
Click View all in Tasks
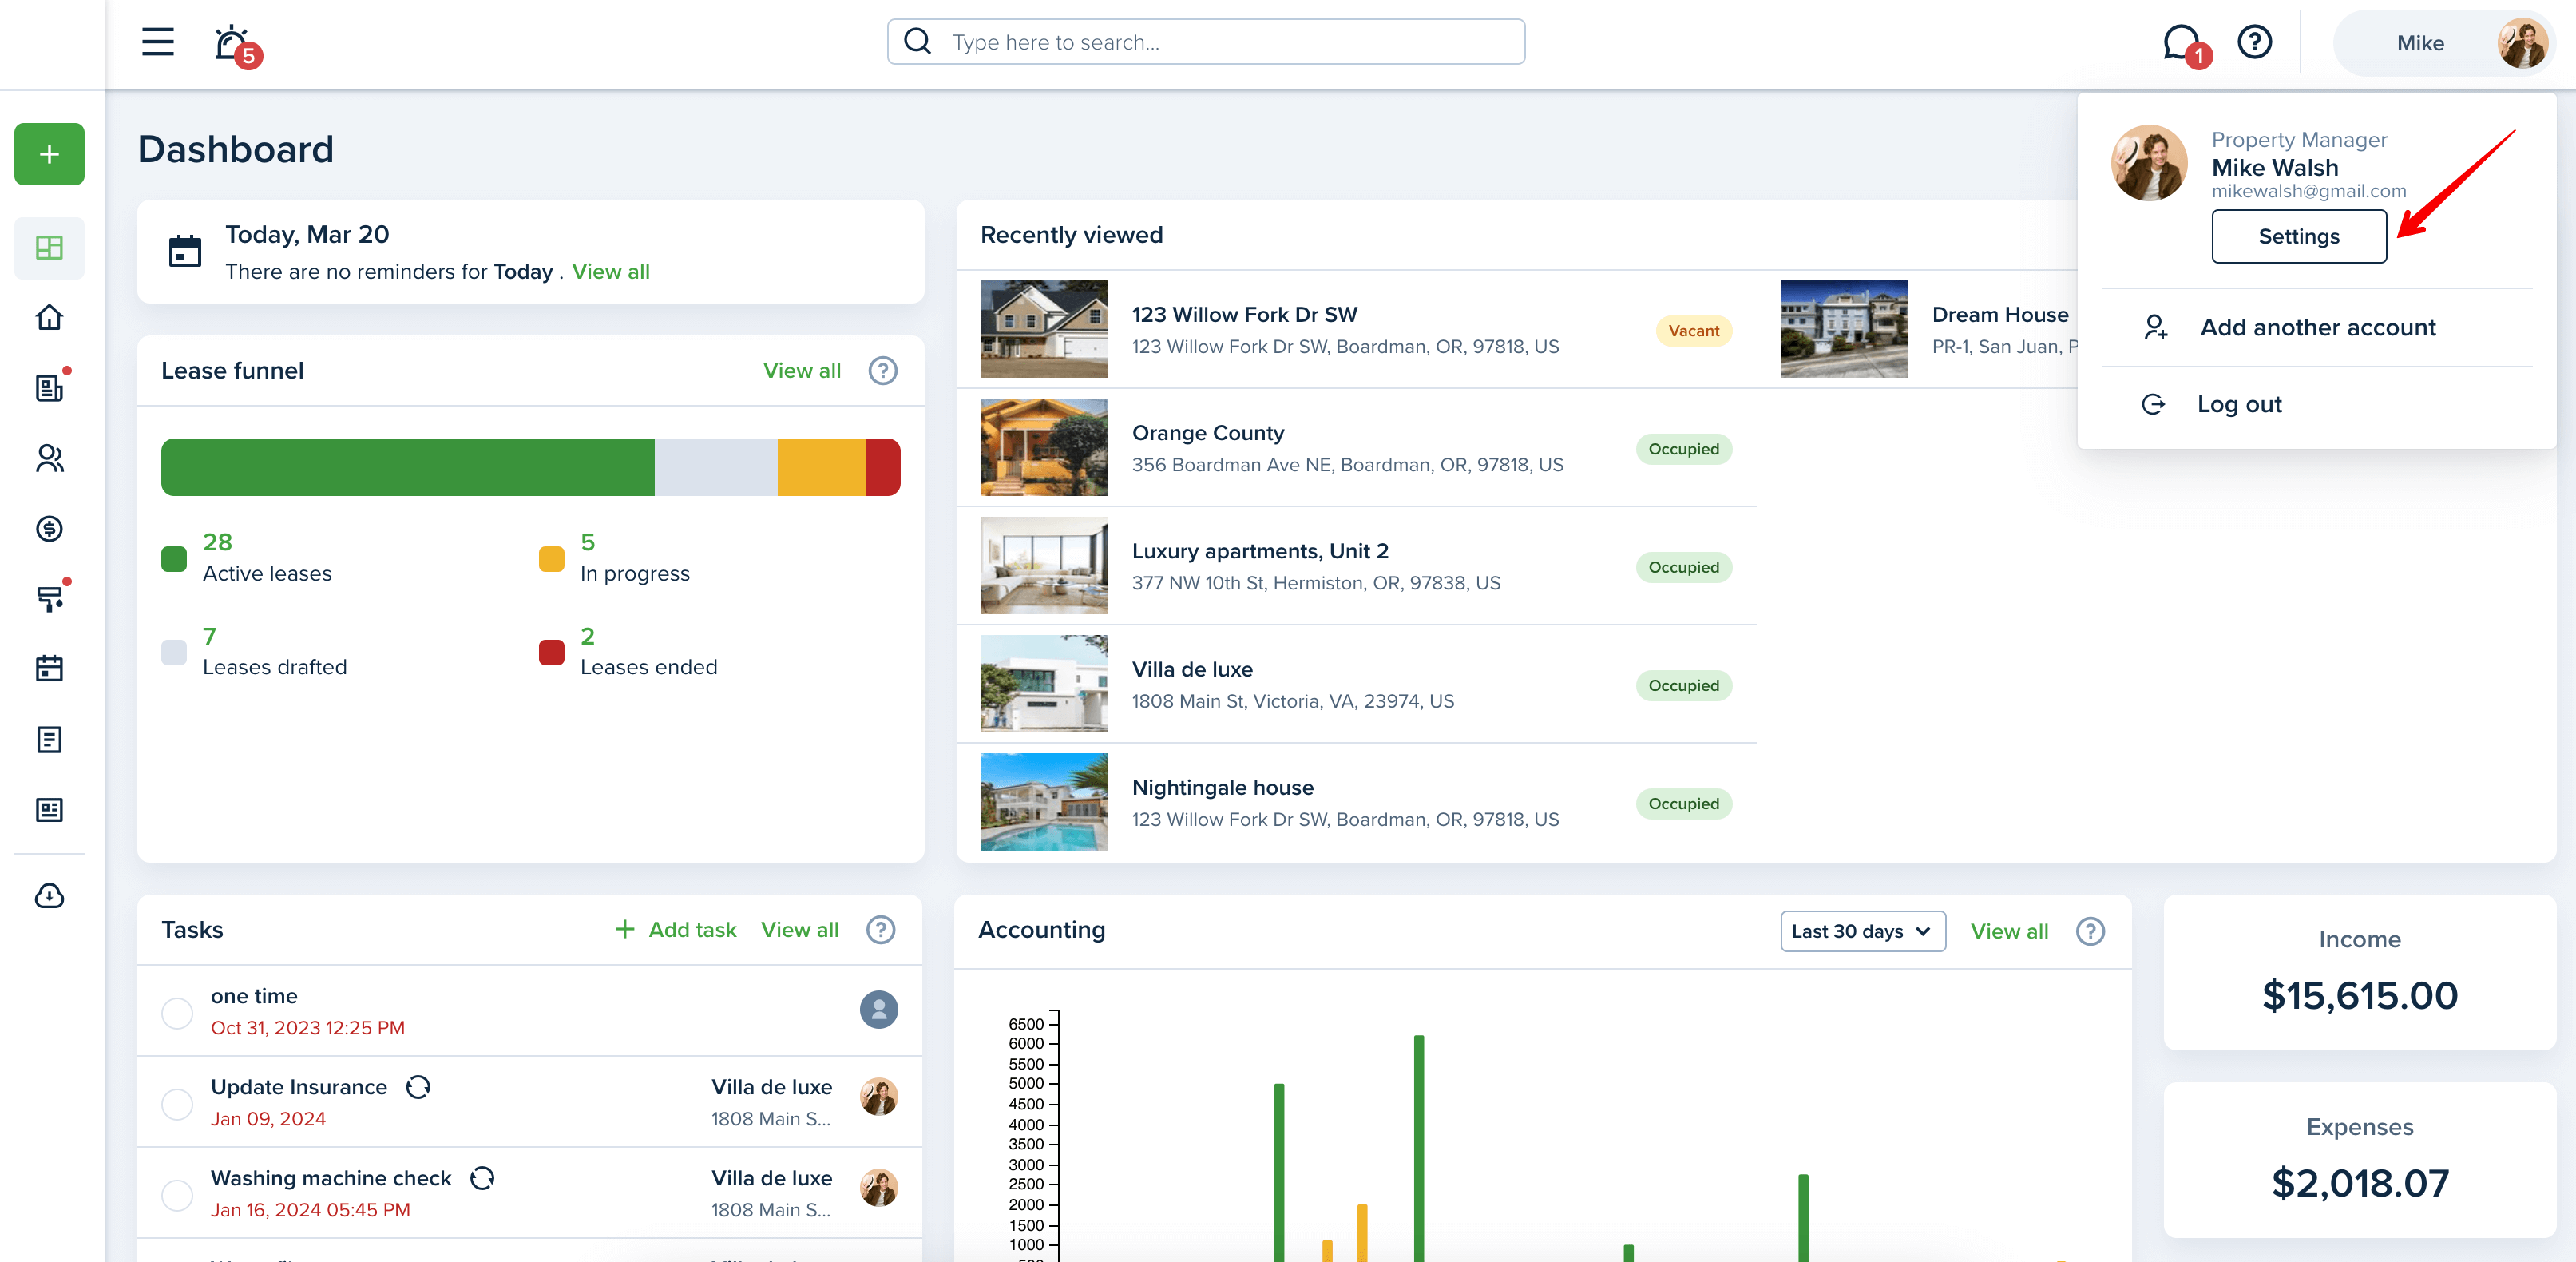(x=799, y=930)
